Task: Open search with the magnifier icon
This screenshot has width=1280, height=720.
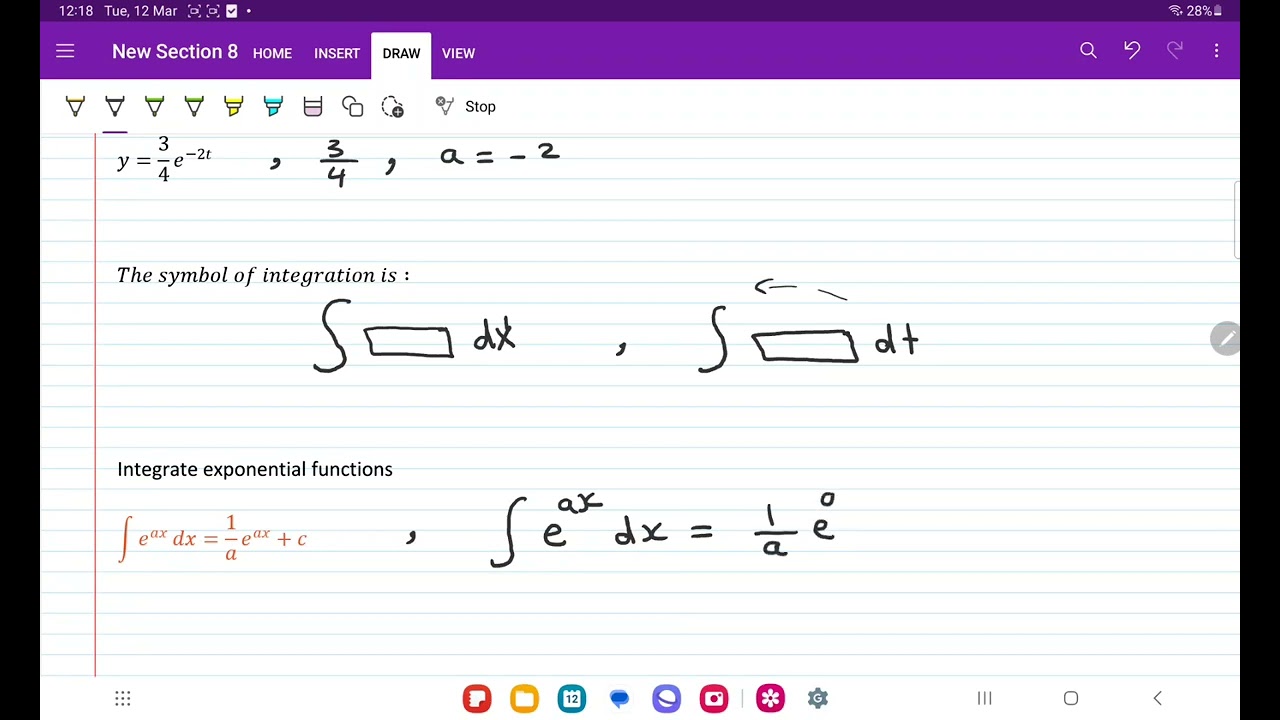Action: 1088,50
